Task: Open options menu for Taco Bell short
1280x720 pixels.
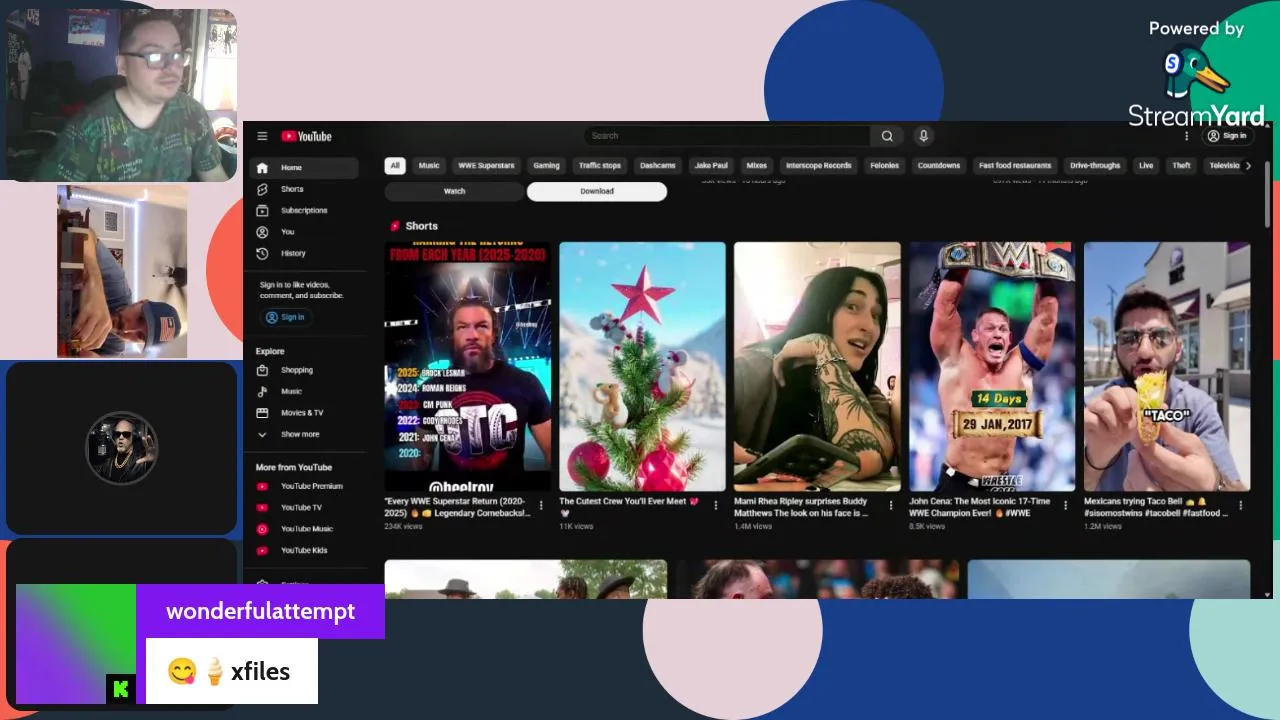Action: click(x=1241, y=506)
